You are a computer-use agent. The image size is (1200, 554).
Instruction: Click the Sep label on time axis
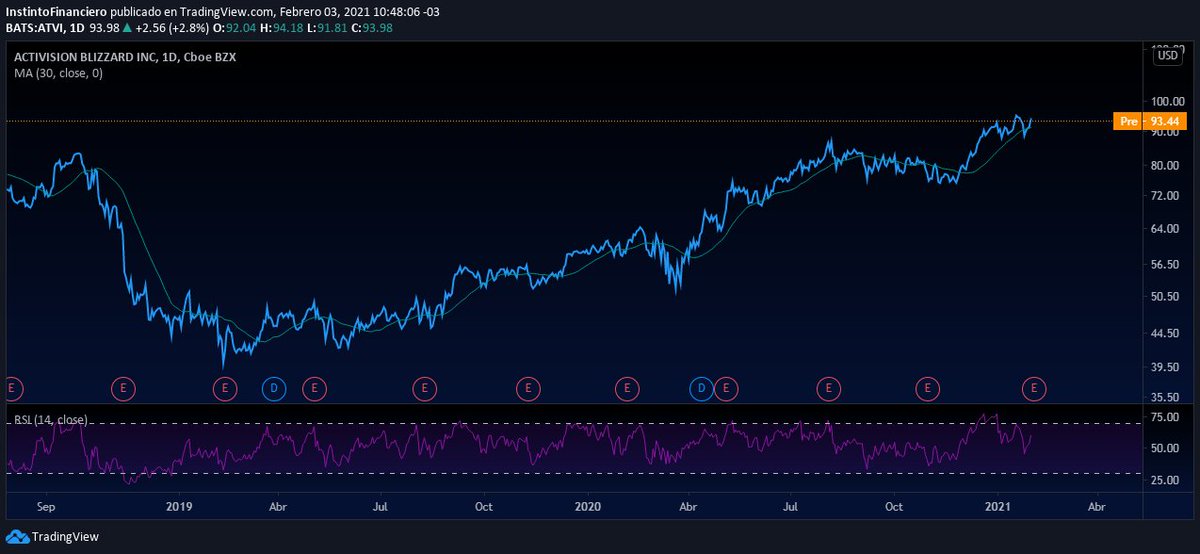pyautogui.click(x=46, y=507)
